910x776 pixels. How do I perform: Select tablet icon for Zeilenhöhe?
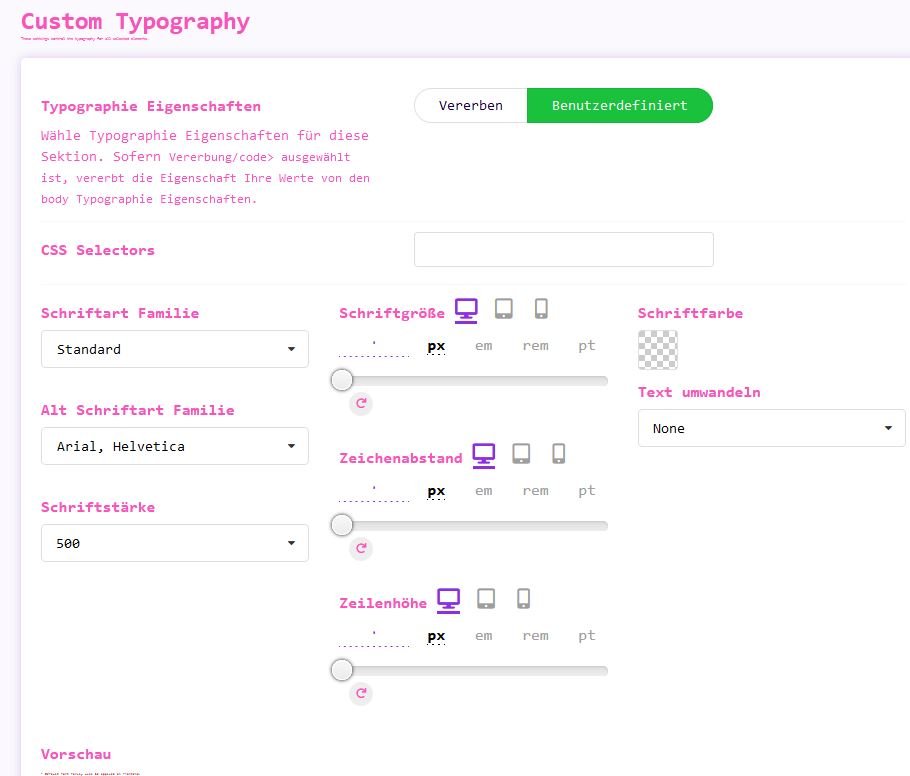(x=486, y=599)
